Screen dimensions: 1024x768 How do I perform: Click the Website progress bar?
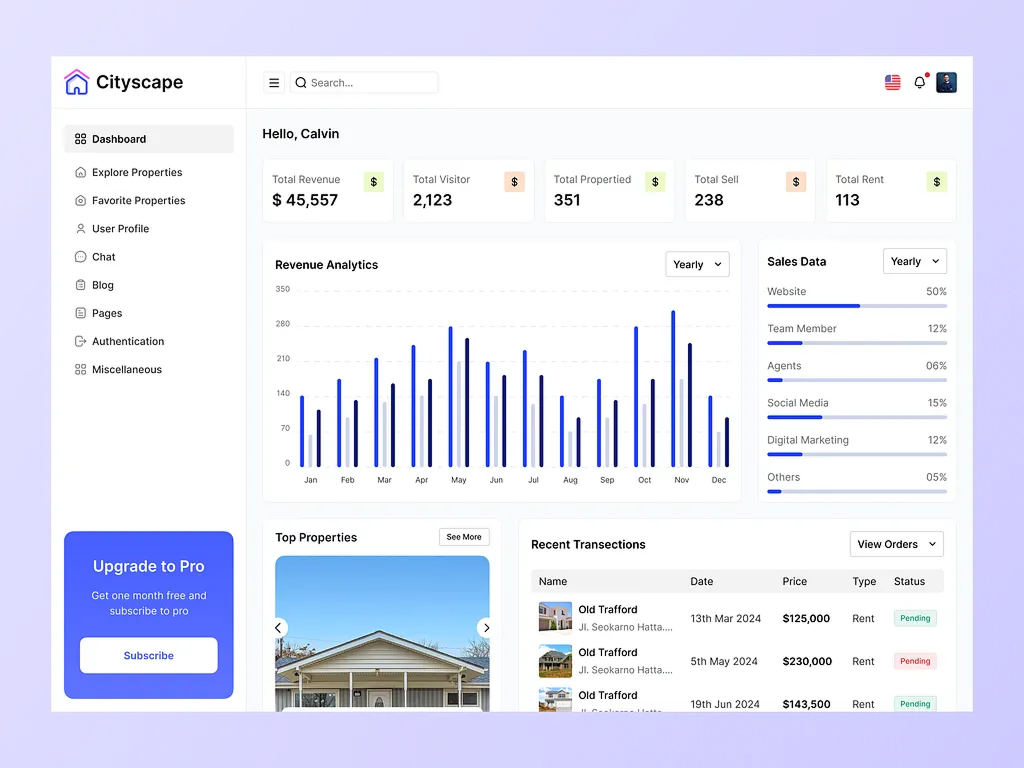[x=856, y=306]
